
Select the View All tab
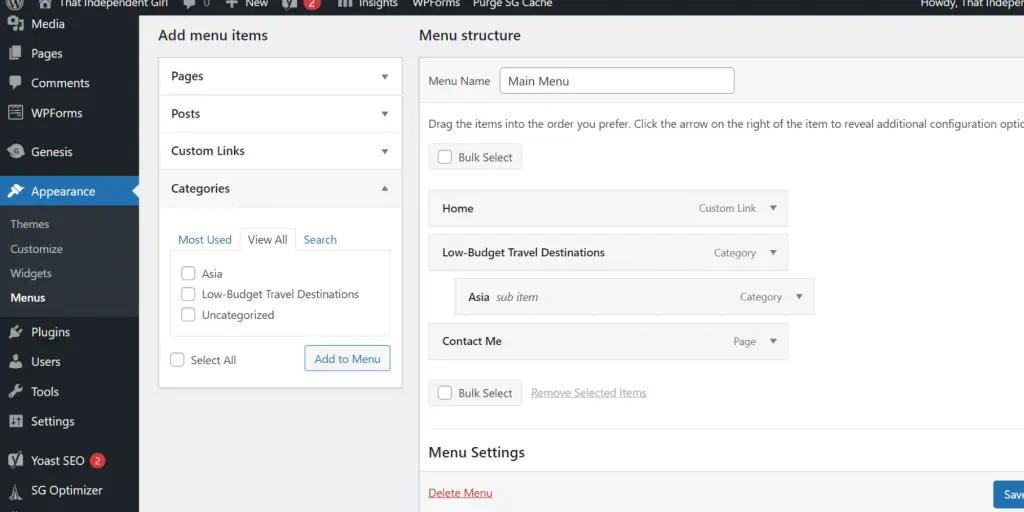click(268, 240)
